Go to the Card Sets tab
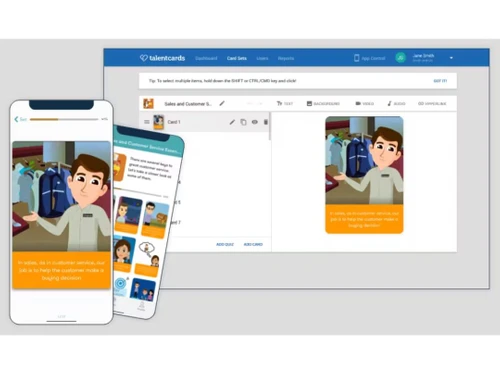This screenshot has height=375, width=500. [x=237, y=58]
